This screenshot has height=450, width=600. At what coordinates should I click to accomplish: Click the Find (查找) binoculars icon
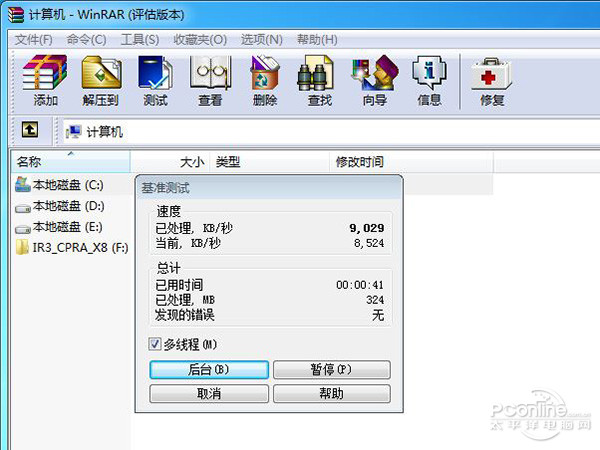[315, 73]
